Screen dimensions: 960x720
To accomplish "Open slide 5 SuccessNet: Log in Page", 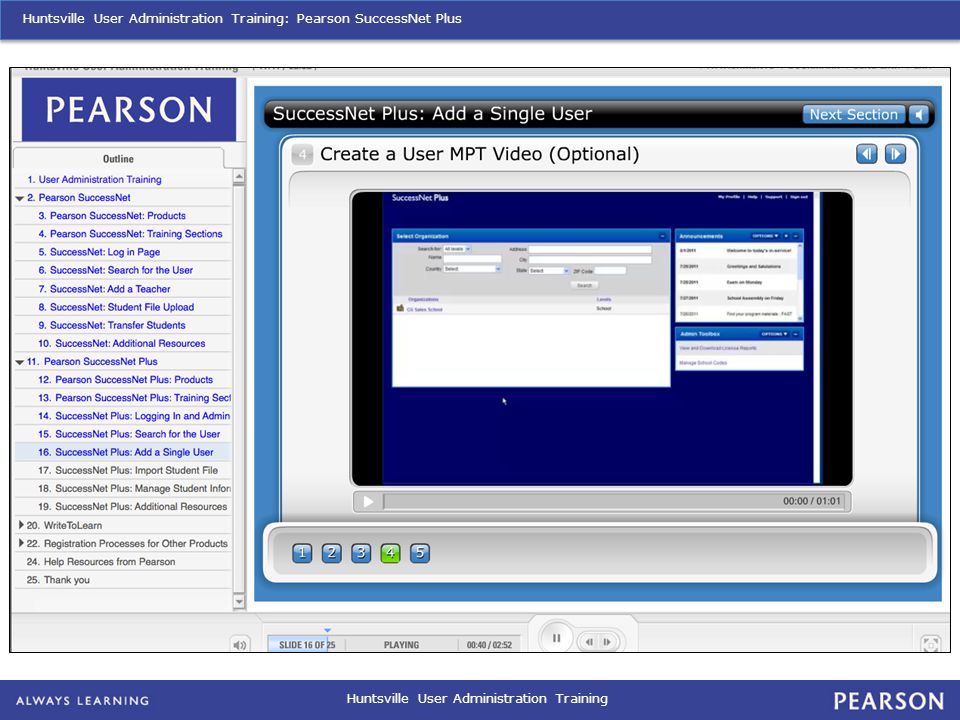I will 99,252.
